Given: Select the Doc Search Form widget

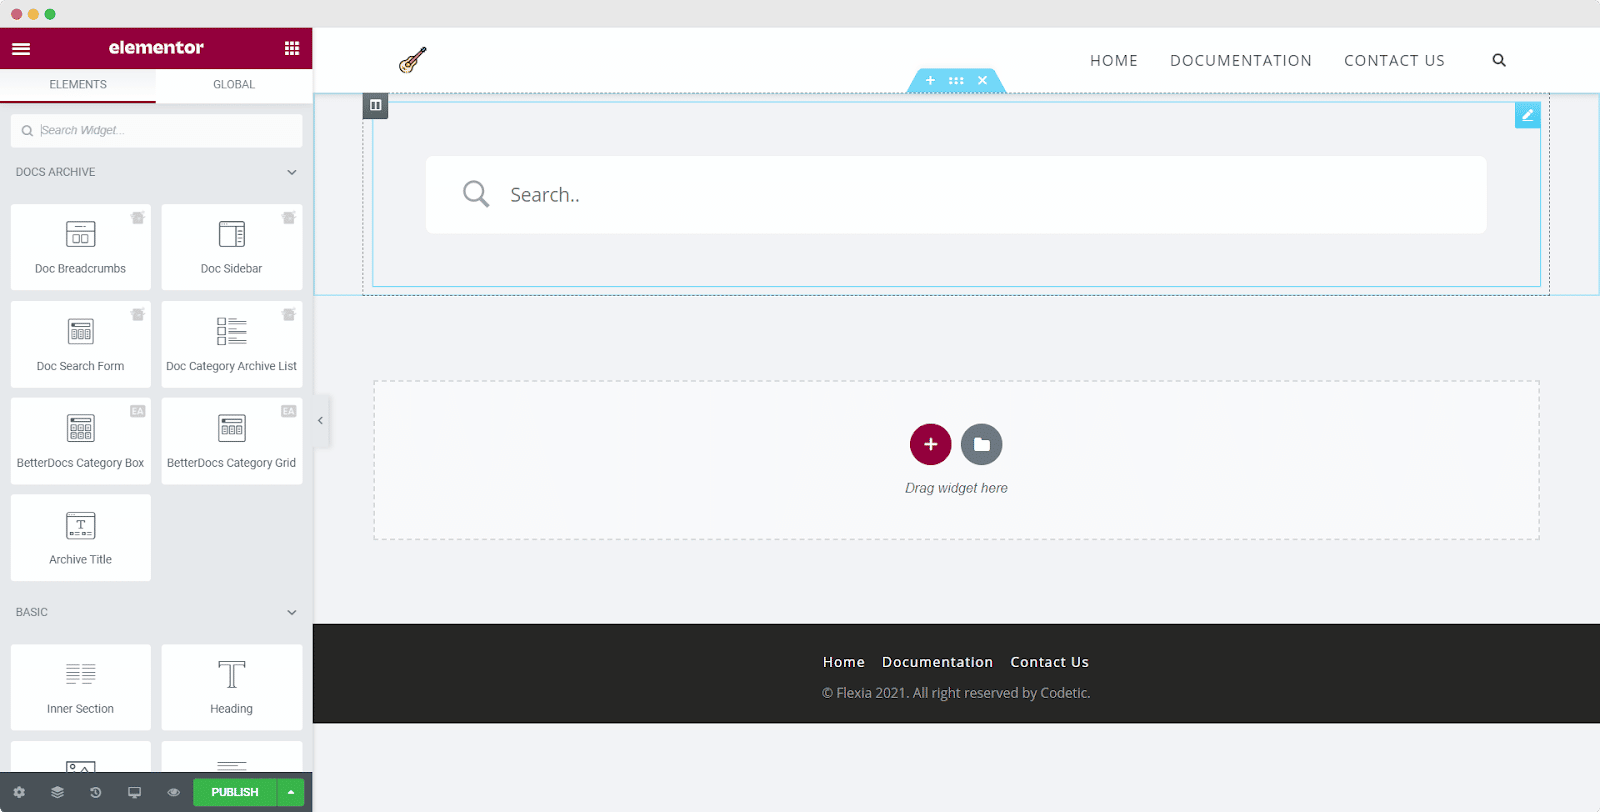Looking at the screenshot, I should [x=81, y=344].
